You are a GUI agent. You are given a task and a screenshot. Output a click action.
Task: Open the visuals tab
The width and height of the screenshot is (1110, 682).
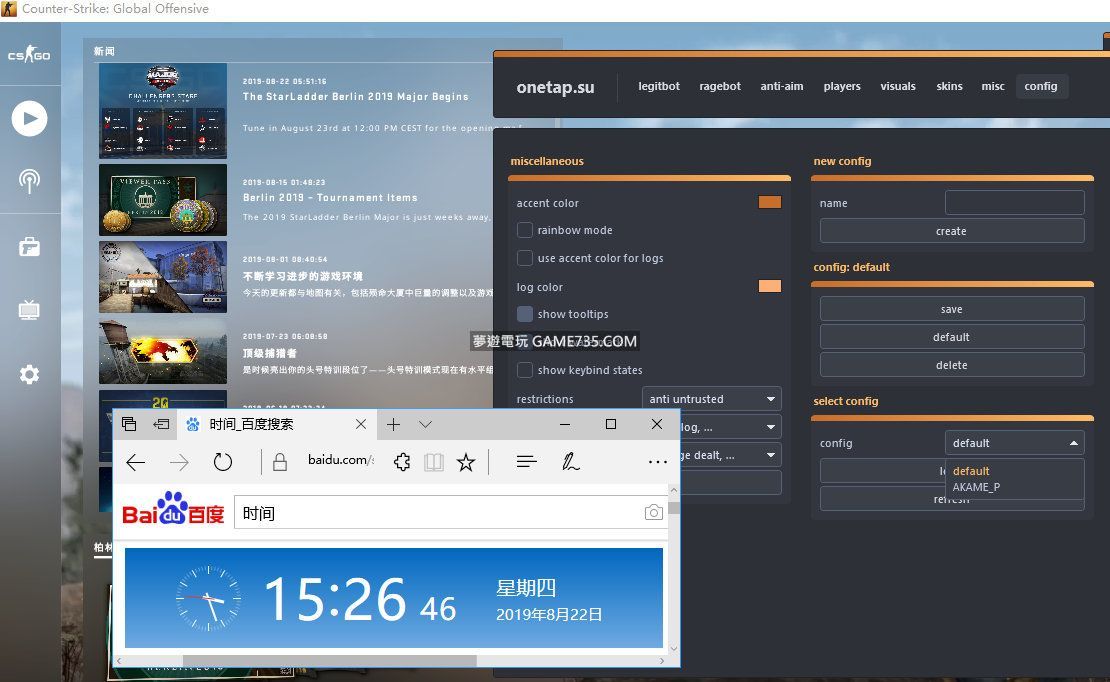click(x=897, y=86)
